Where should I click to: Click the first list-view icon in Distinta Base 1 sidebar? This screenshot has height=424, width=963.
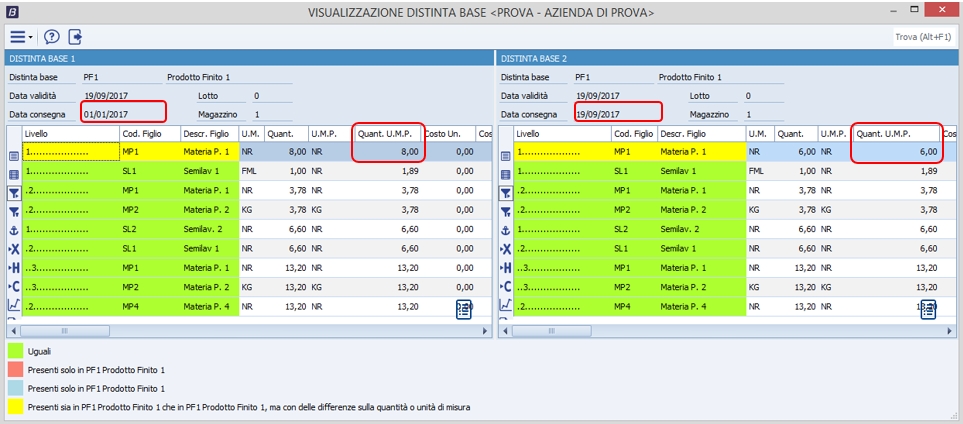click(14, 157)
